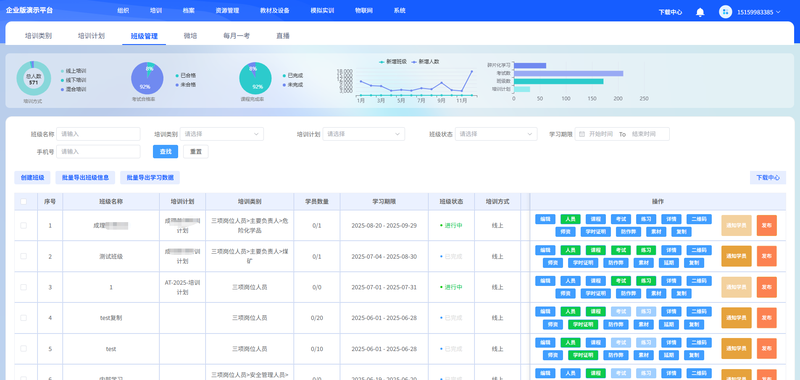
Task: Click 延期 in the 测试班级 row
Action: (x=668, y=263)
